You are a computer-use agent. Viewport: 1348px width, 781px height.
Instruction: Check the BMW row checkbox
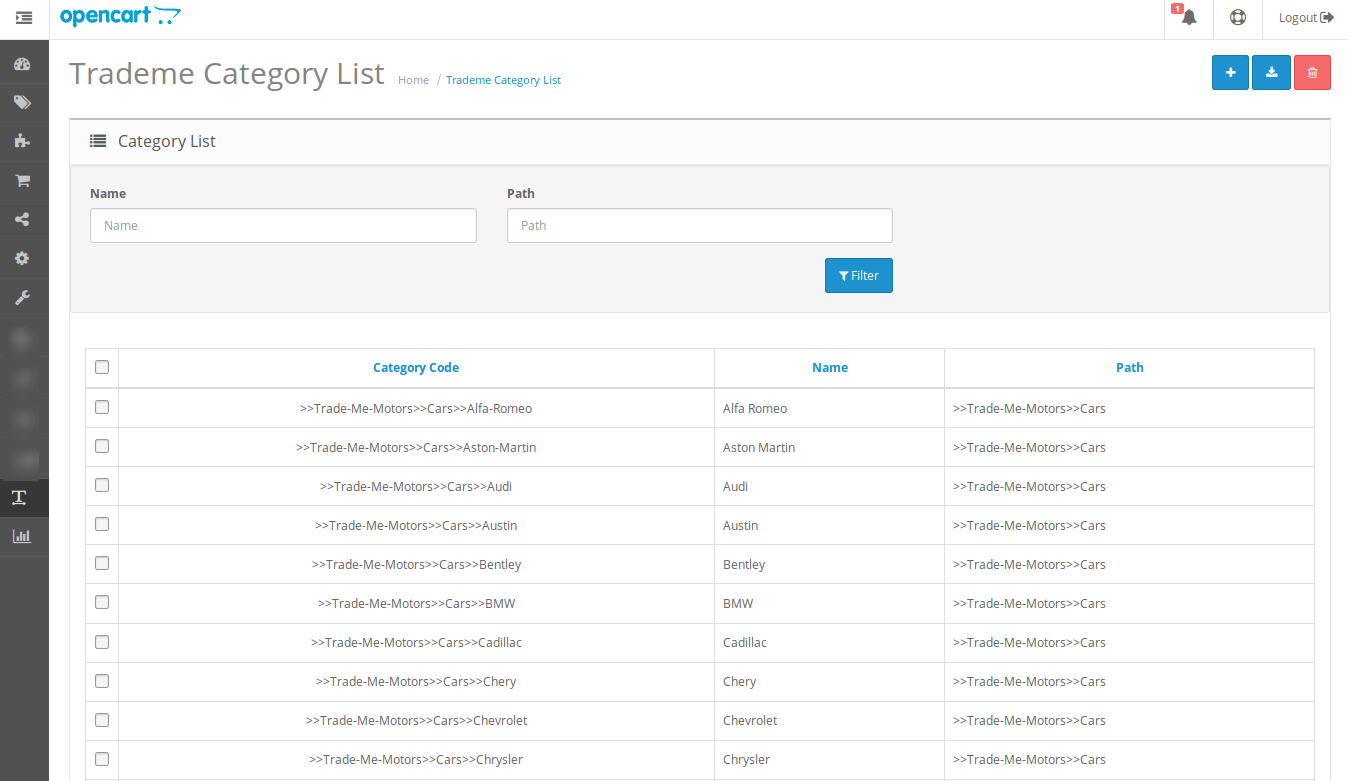(102, 602)
